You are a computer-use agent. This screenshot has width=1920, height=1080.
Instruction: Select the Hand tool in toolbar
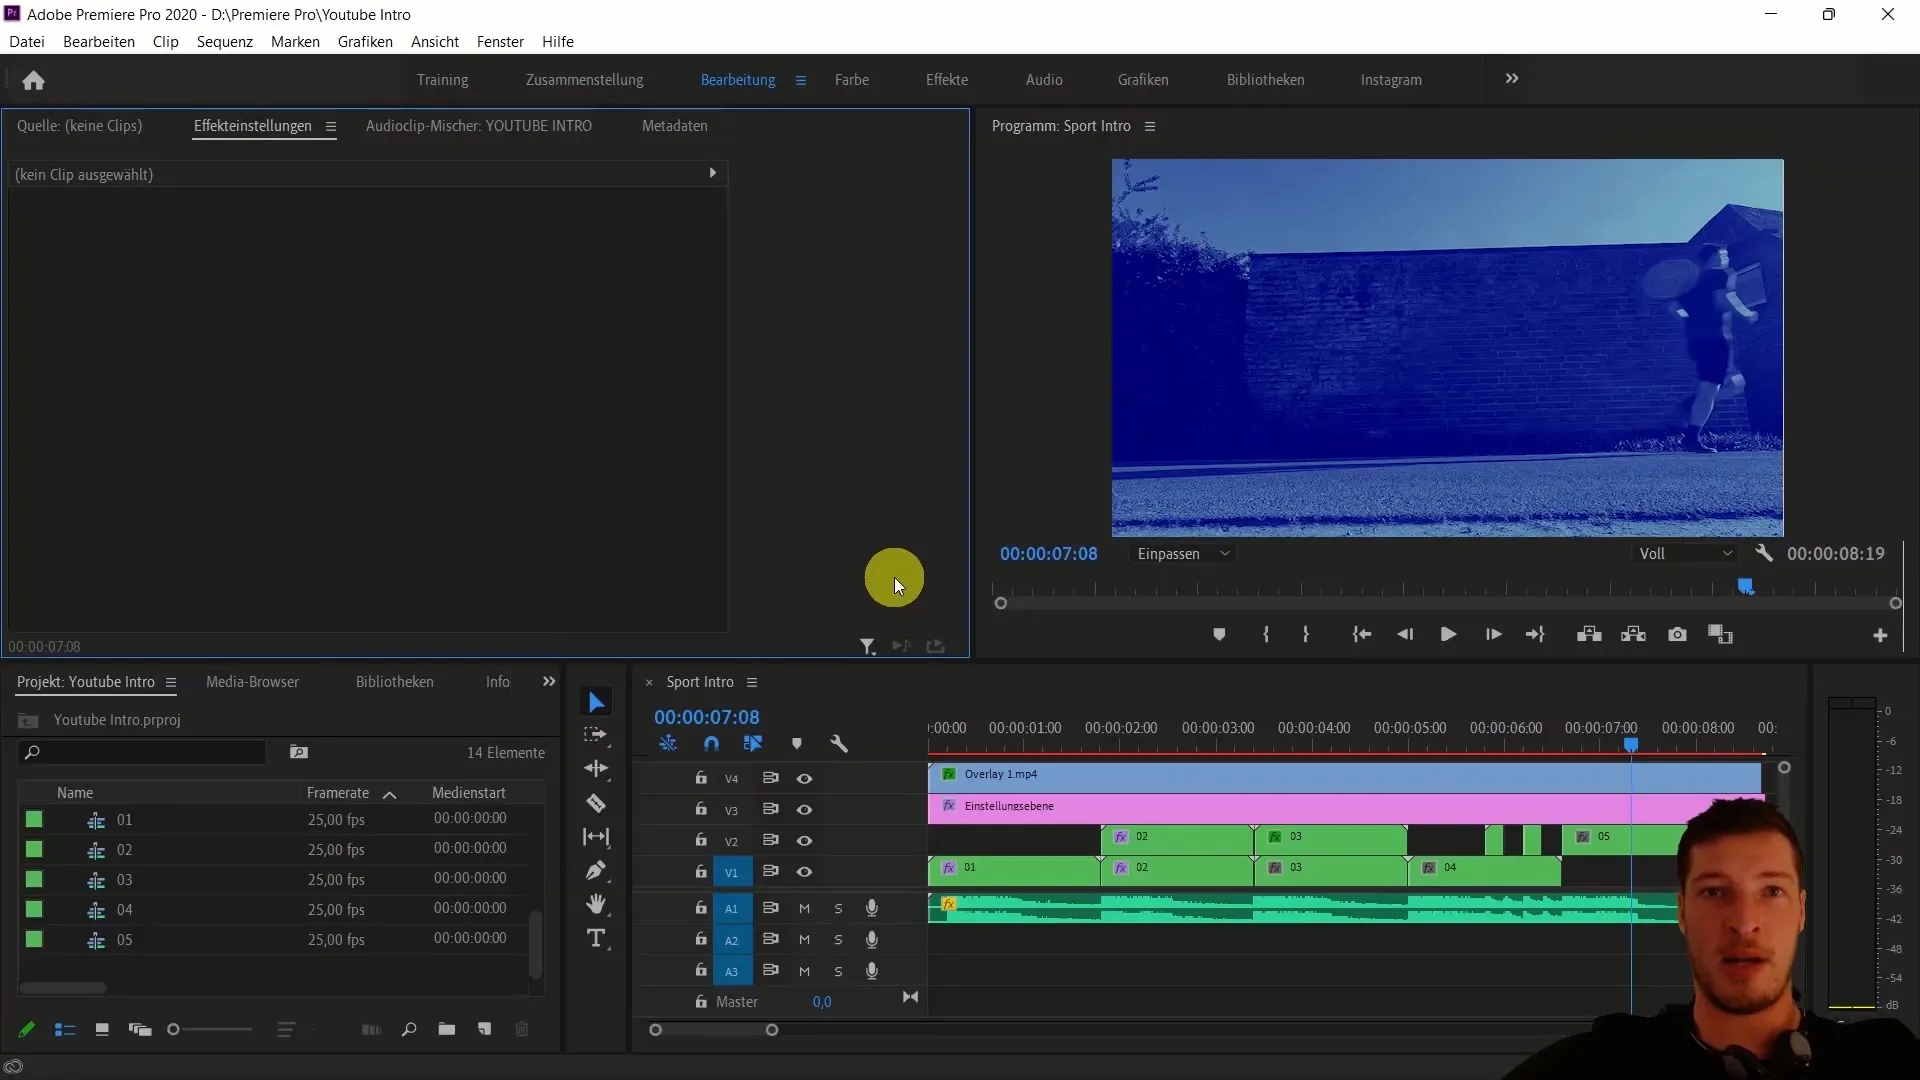click(596, 903)
